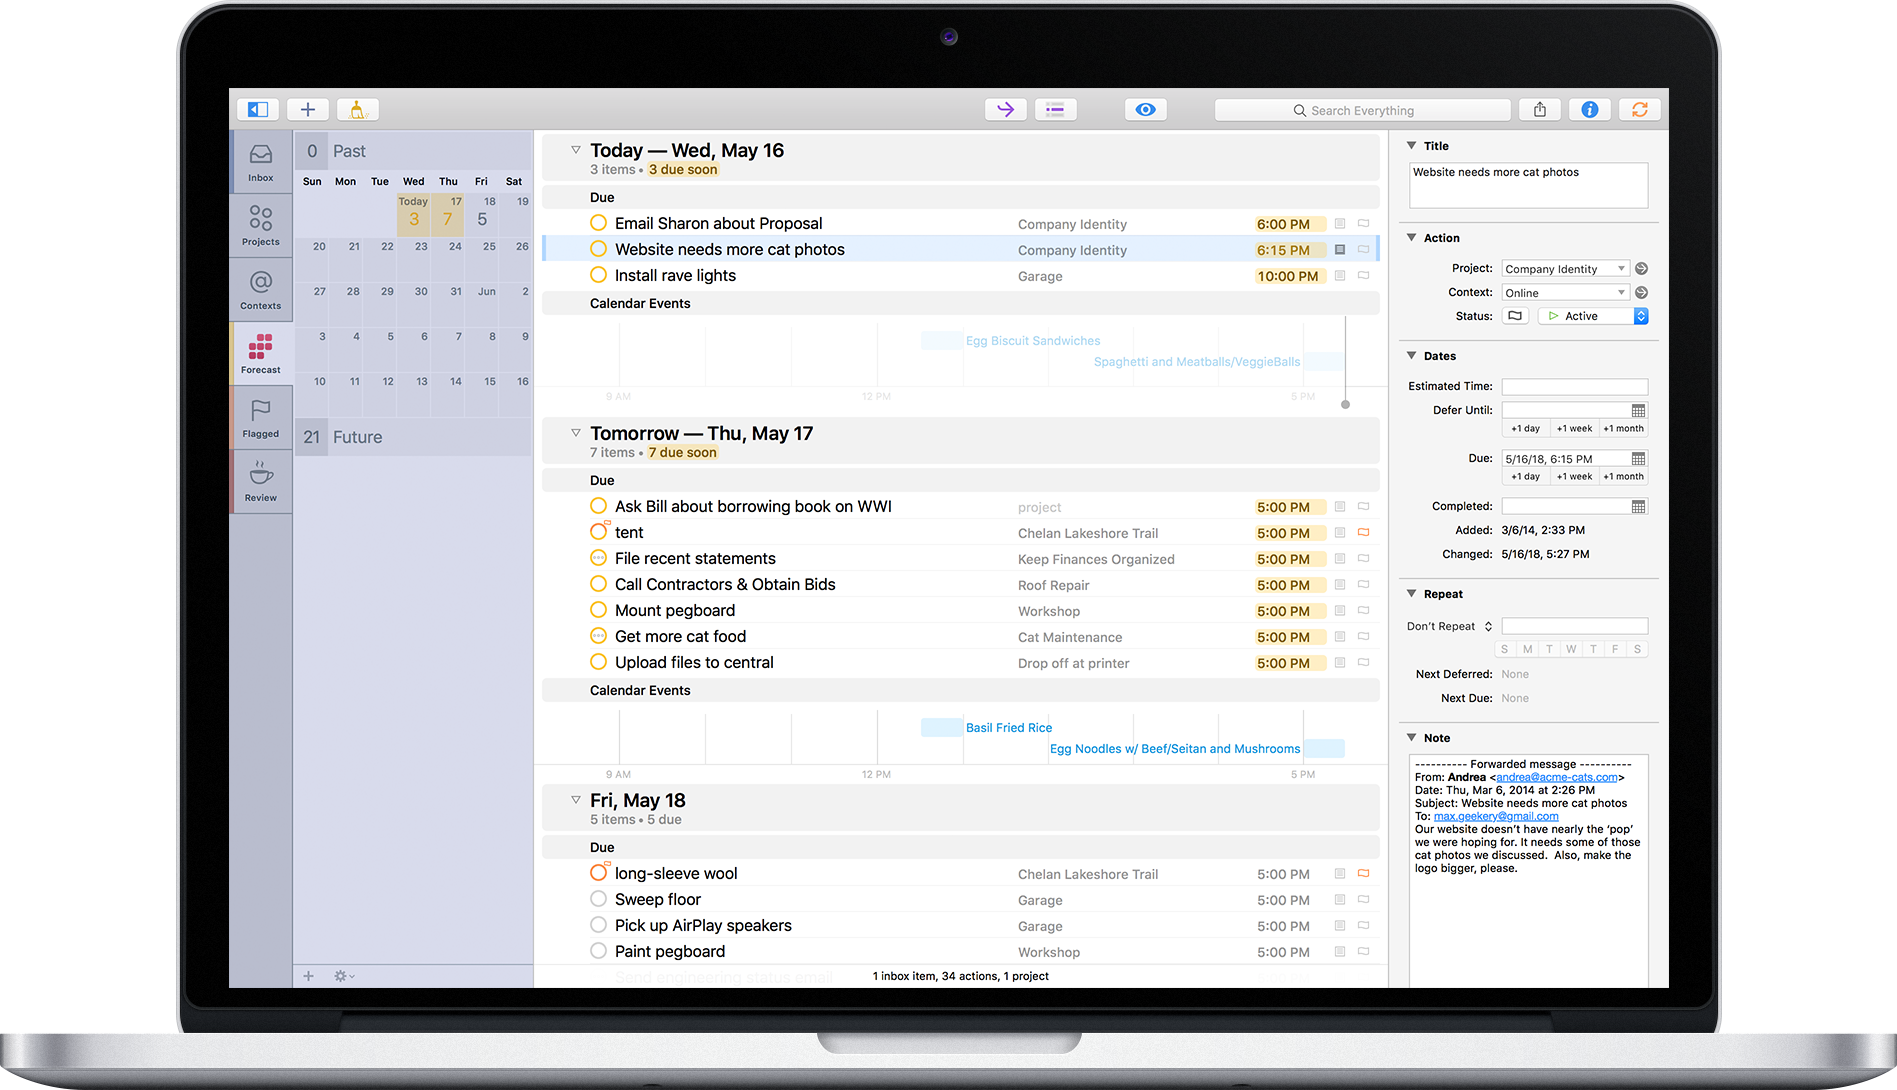
Task: Select Fri 18 in forecast calendar
Action: click(x=483, y=214)
